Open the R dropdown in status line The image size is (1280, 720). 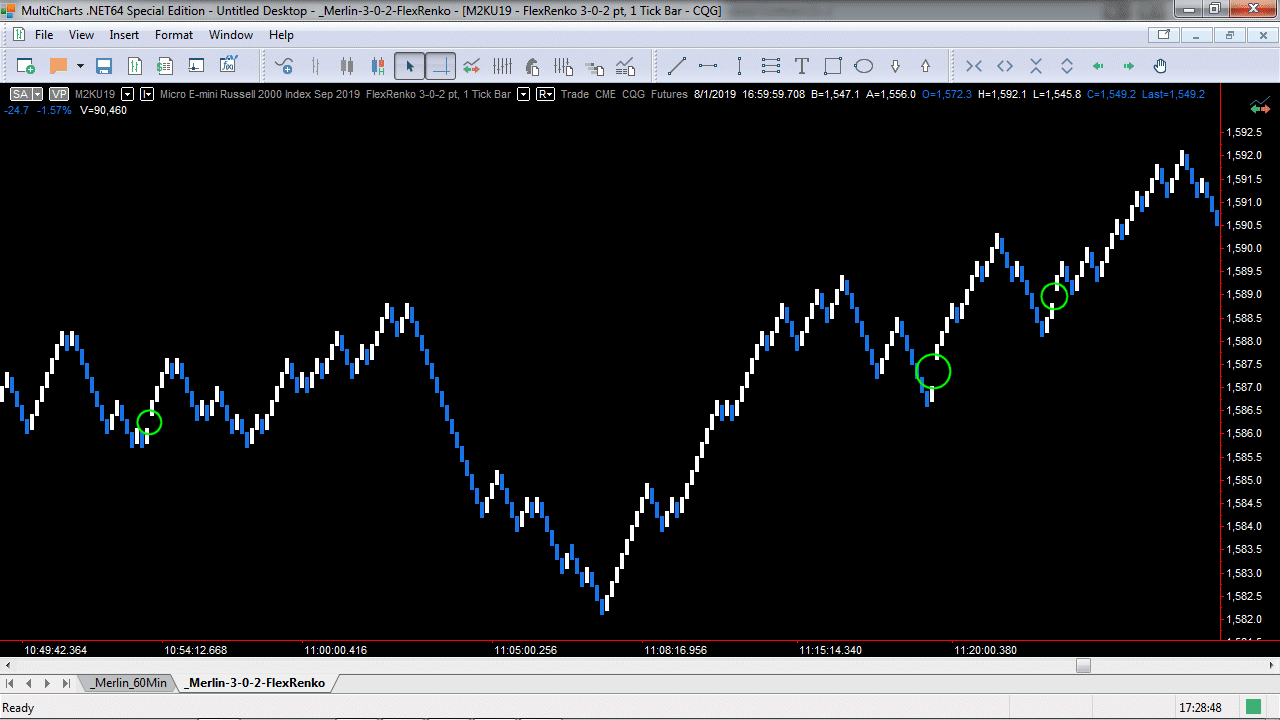coord(546,94)
